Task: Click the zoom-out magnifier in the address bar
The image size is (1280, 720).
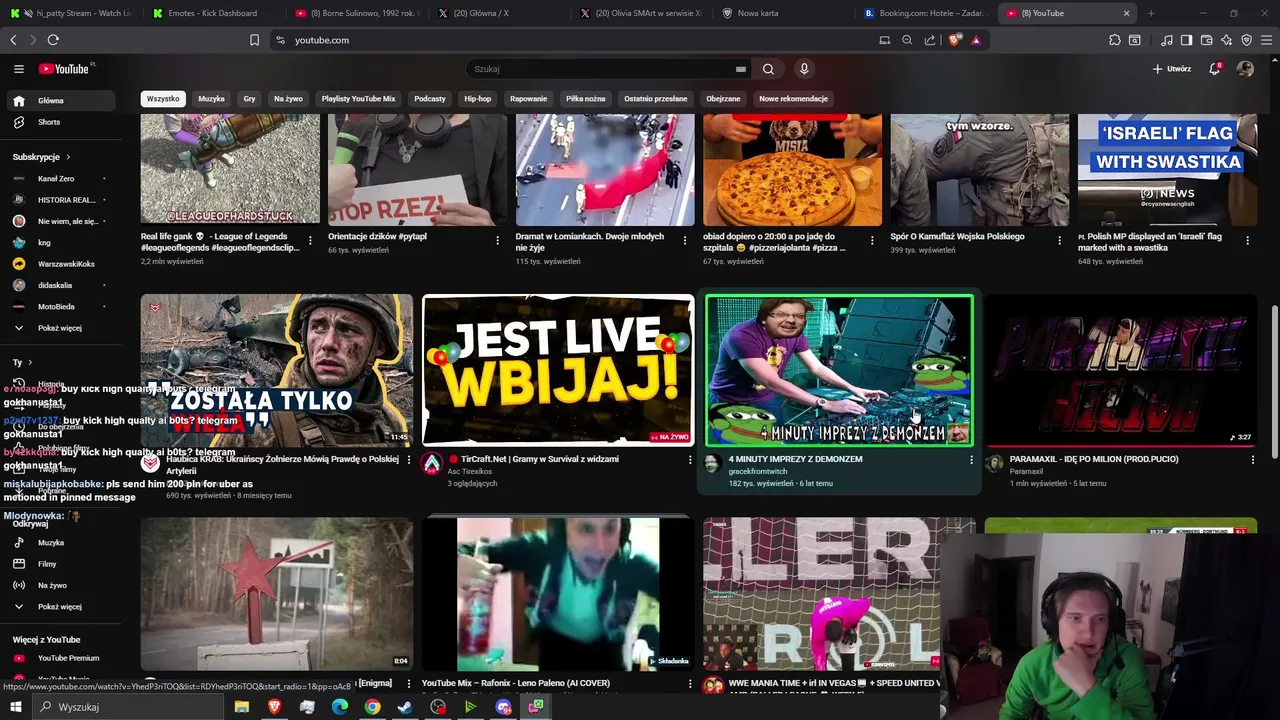Action: pyautogui.click(x=907, y=40)
